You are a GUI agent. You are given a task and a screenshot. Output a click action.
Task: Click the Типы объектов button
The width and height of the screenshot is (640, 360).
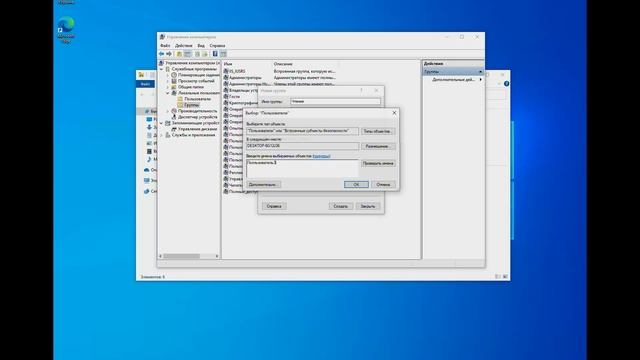click(x=378, y=131)
